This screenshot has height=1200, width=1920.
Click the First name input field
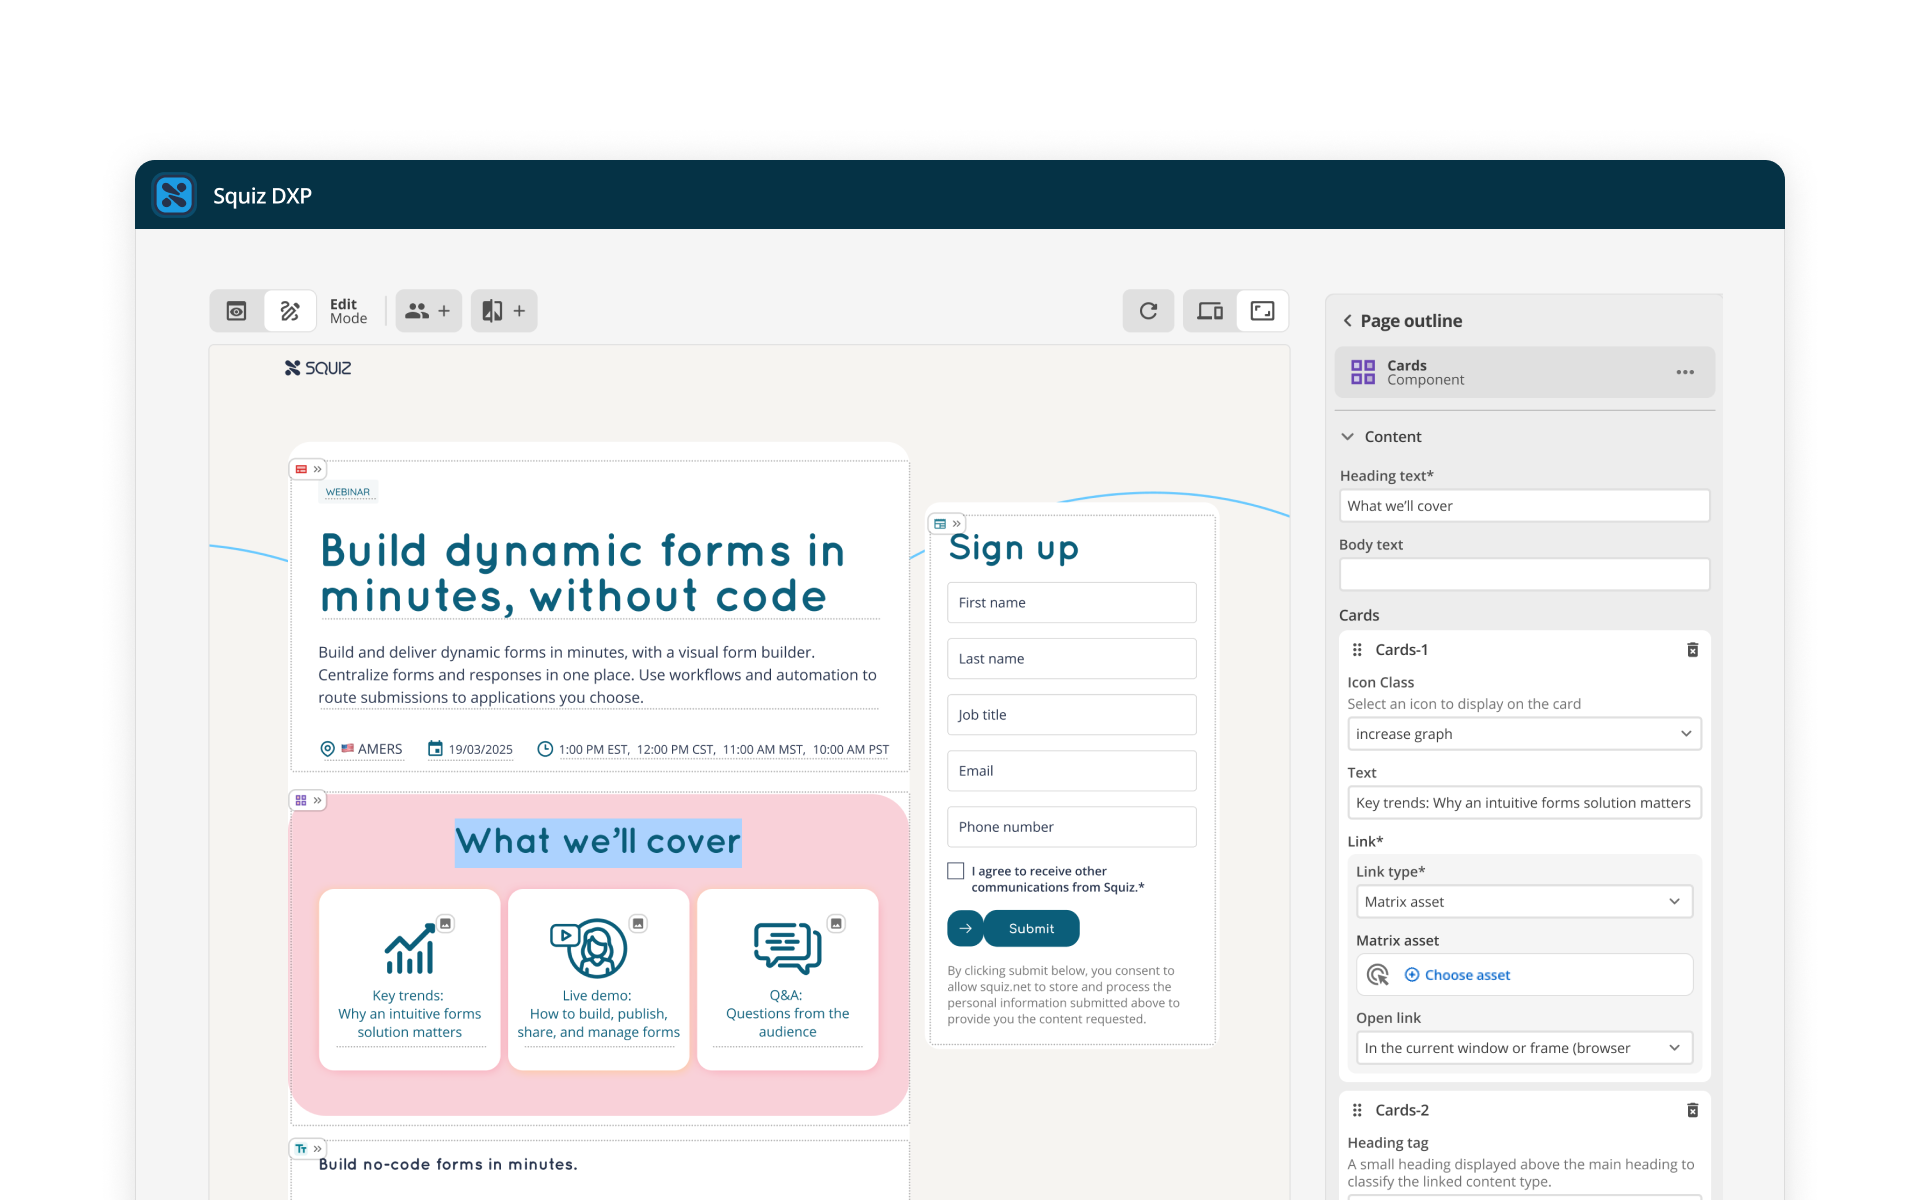1070,601
